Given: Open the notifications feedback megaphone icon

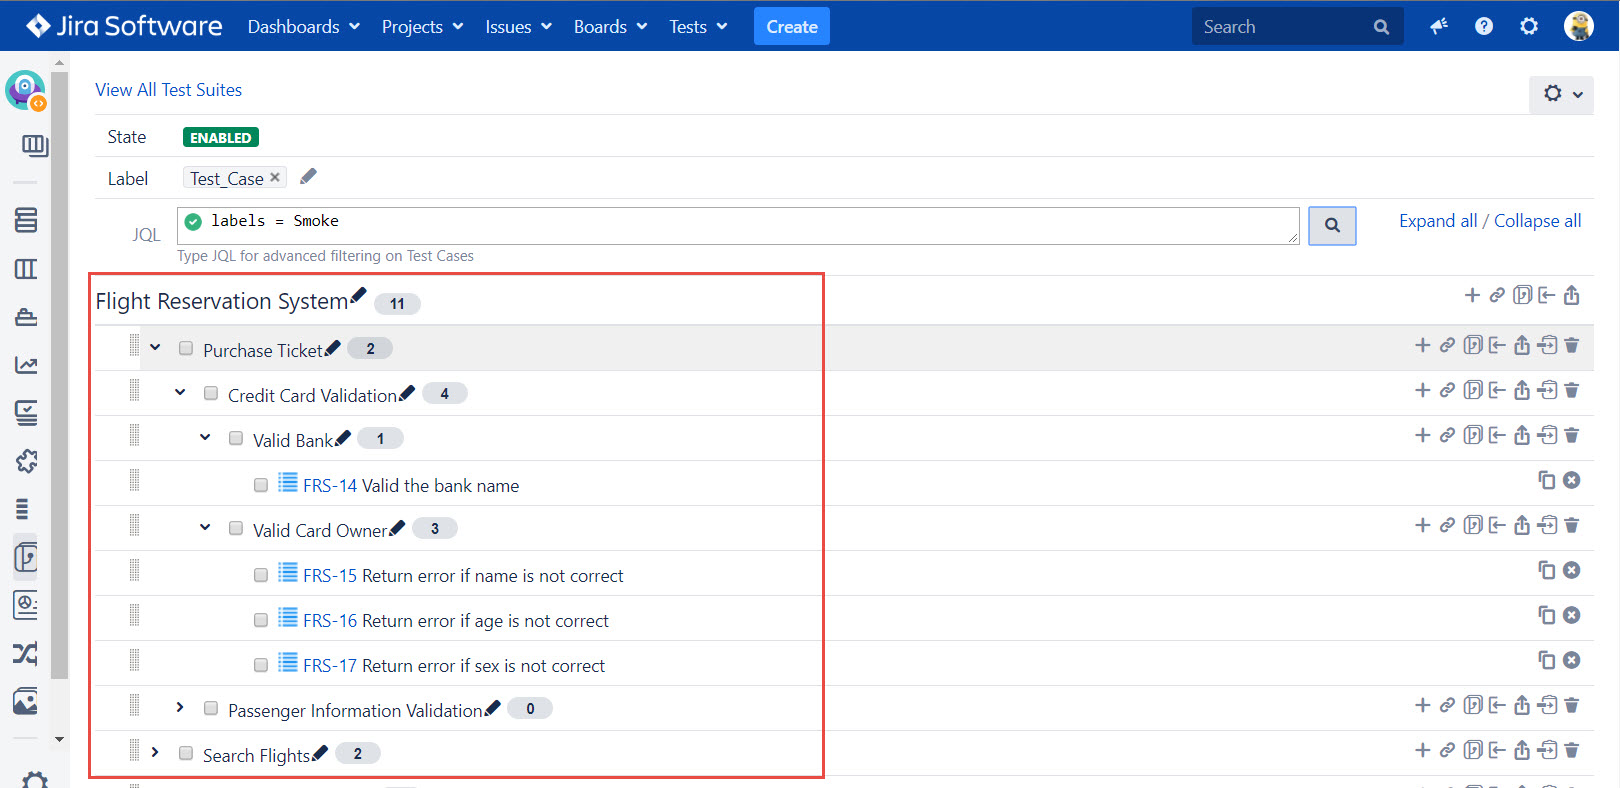Looking at the screenshot, I should [x=1439, y=26].
